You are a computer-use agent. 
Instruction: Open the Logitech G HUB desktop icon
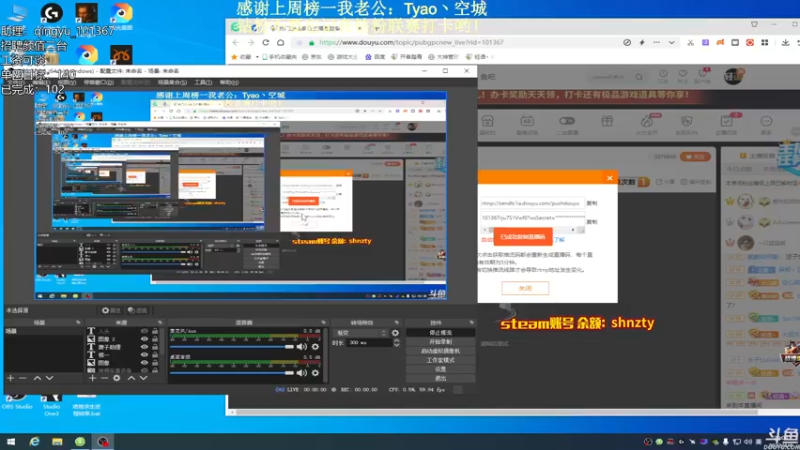[x=52, y=13]
